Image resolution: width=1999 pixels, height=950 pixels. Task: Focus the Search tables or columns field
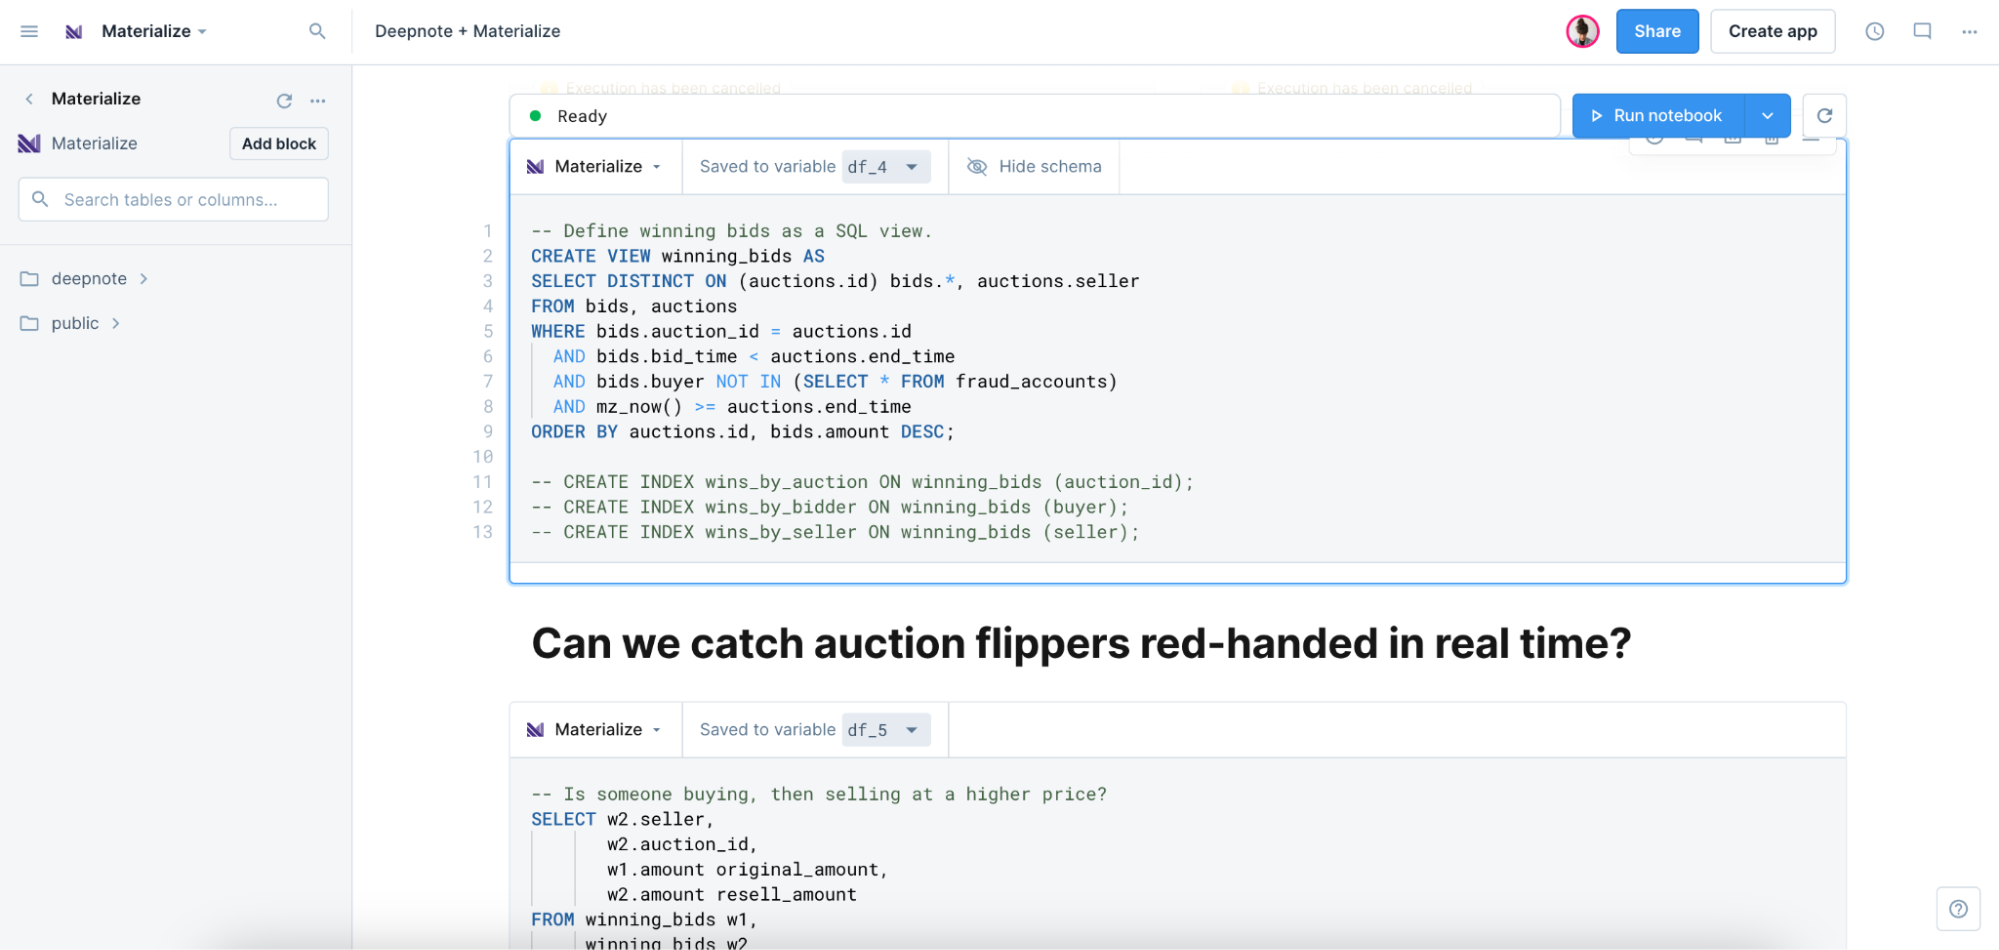tap(173, 199)
